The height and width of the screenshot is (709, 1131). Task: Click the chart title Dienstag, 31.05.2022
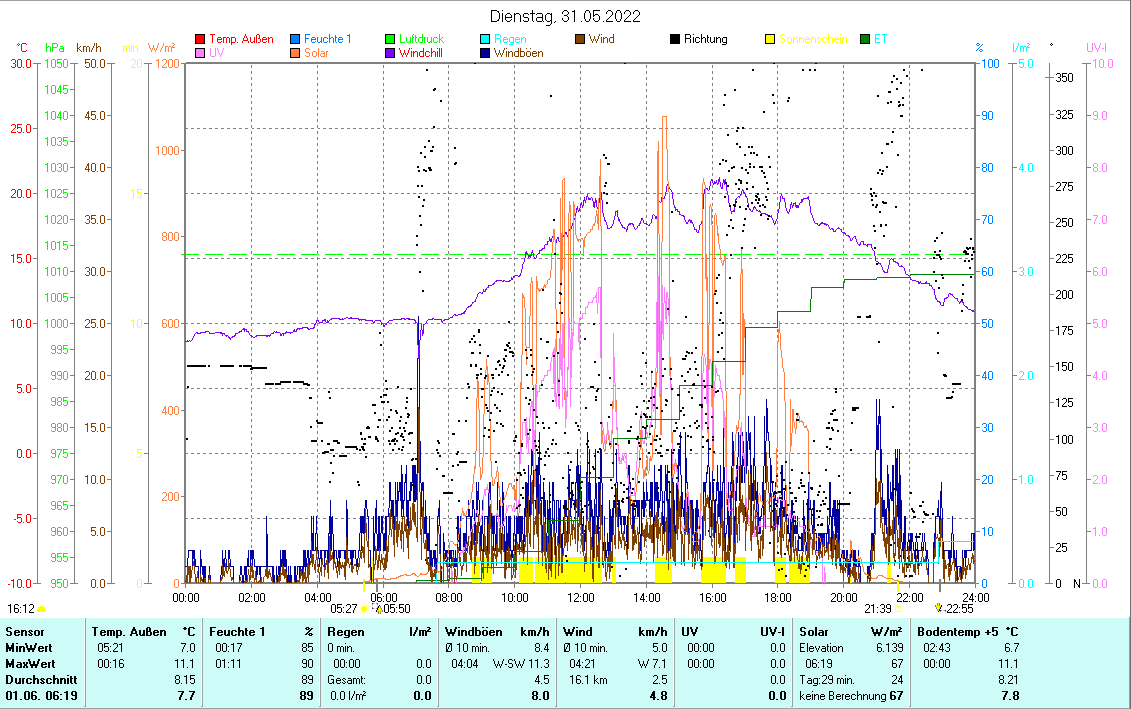(x=565, y=17)
